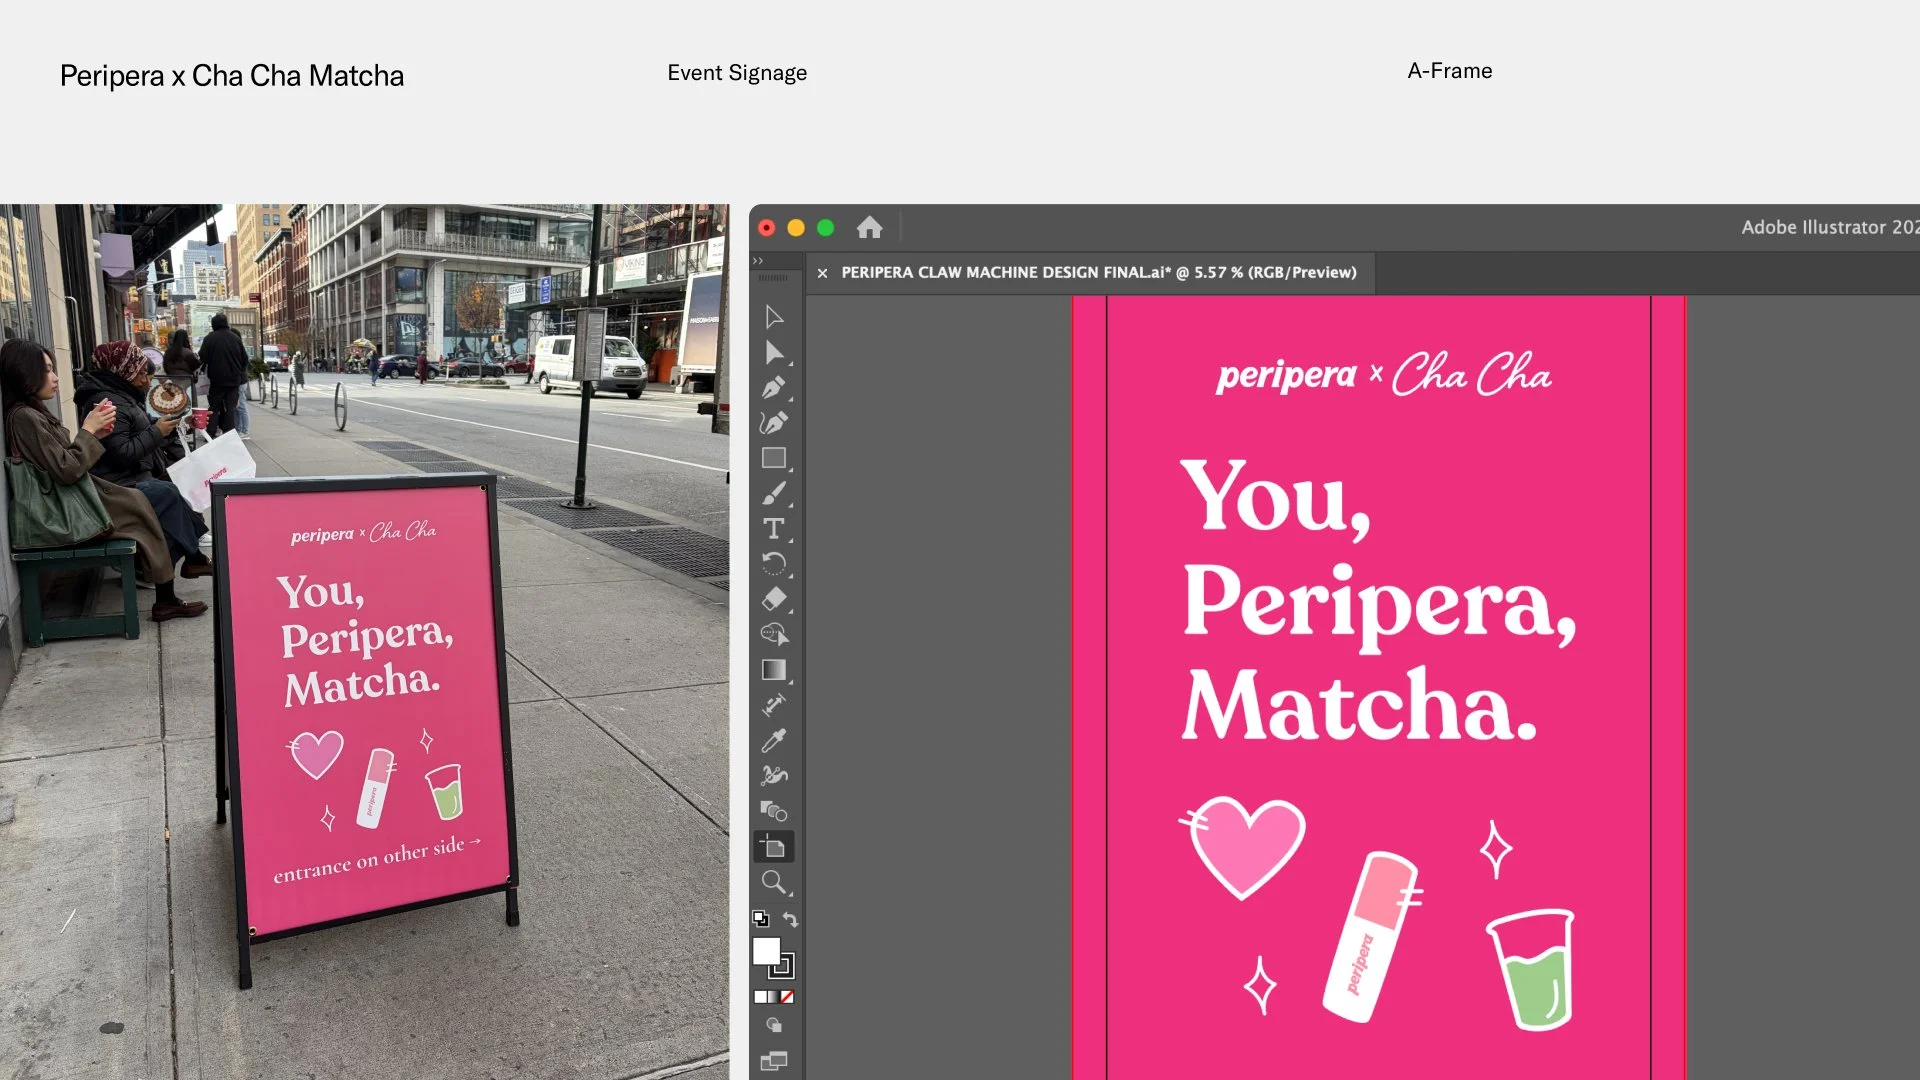Click the 'Peripera x Cha Cha Matcha' title
Image resolution: width=1920 pixels, height=1080 pixels.
(232, 76)
